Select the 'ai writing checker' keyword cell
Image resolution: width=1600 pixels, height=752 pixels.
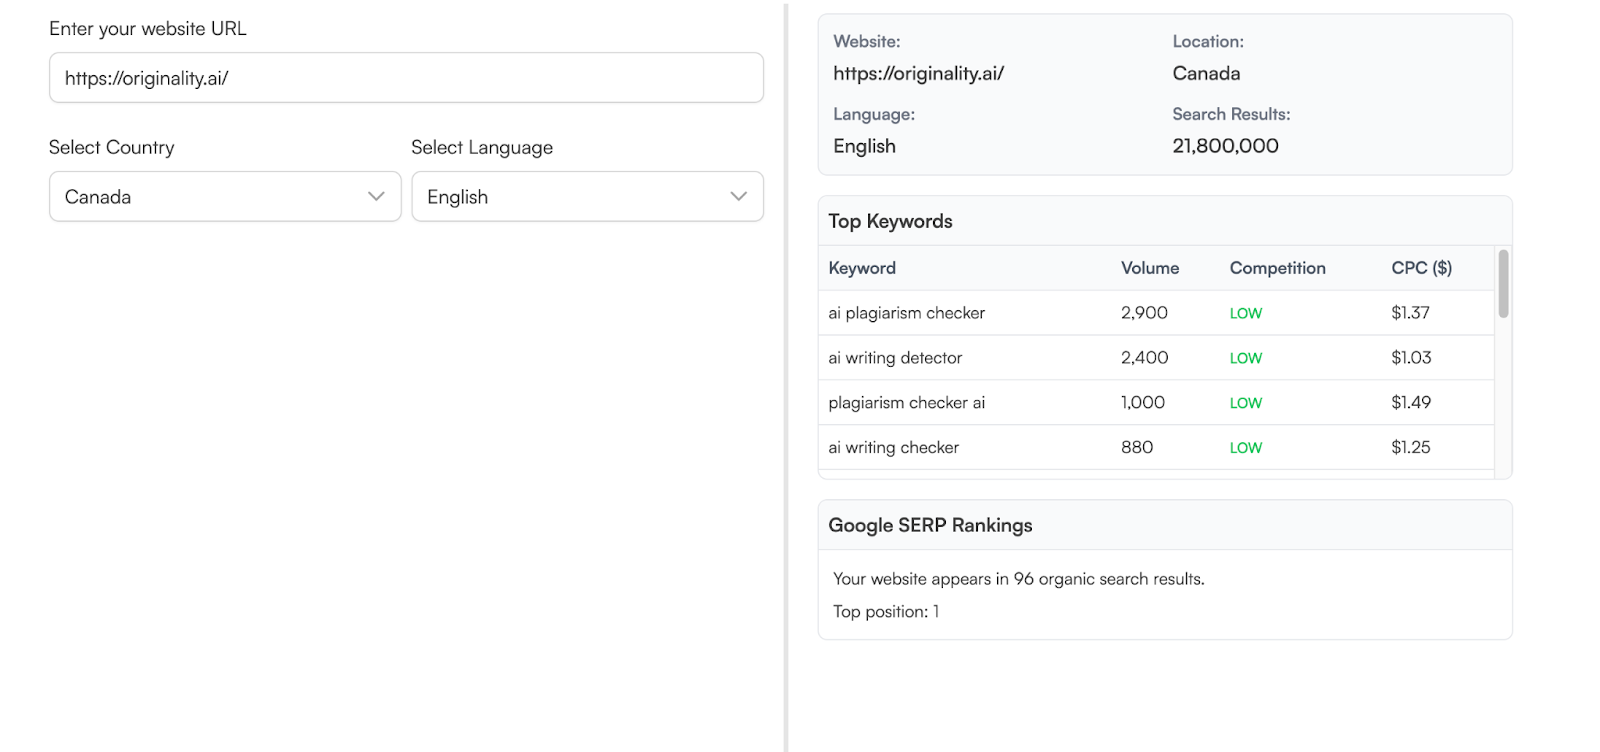click(x=893, y=448)
